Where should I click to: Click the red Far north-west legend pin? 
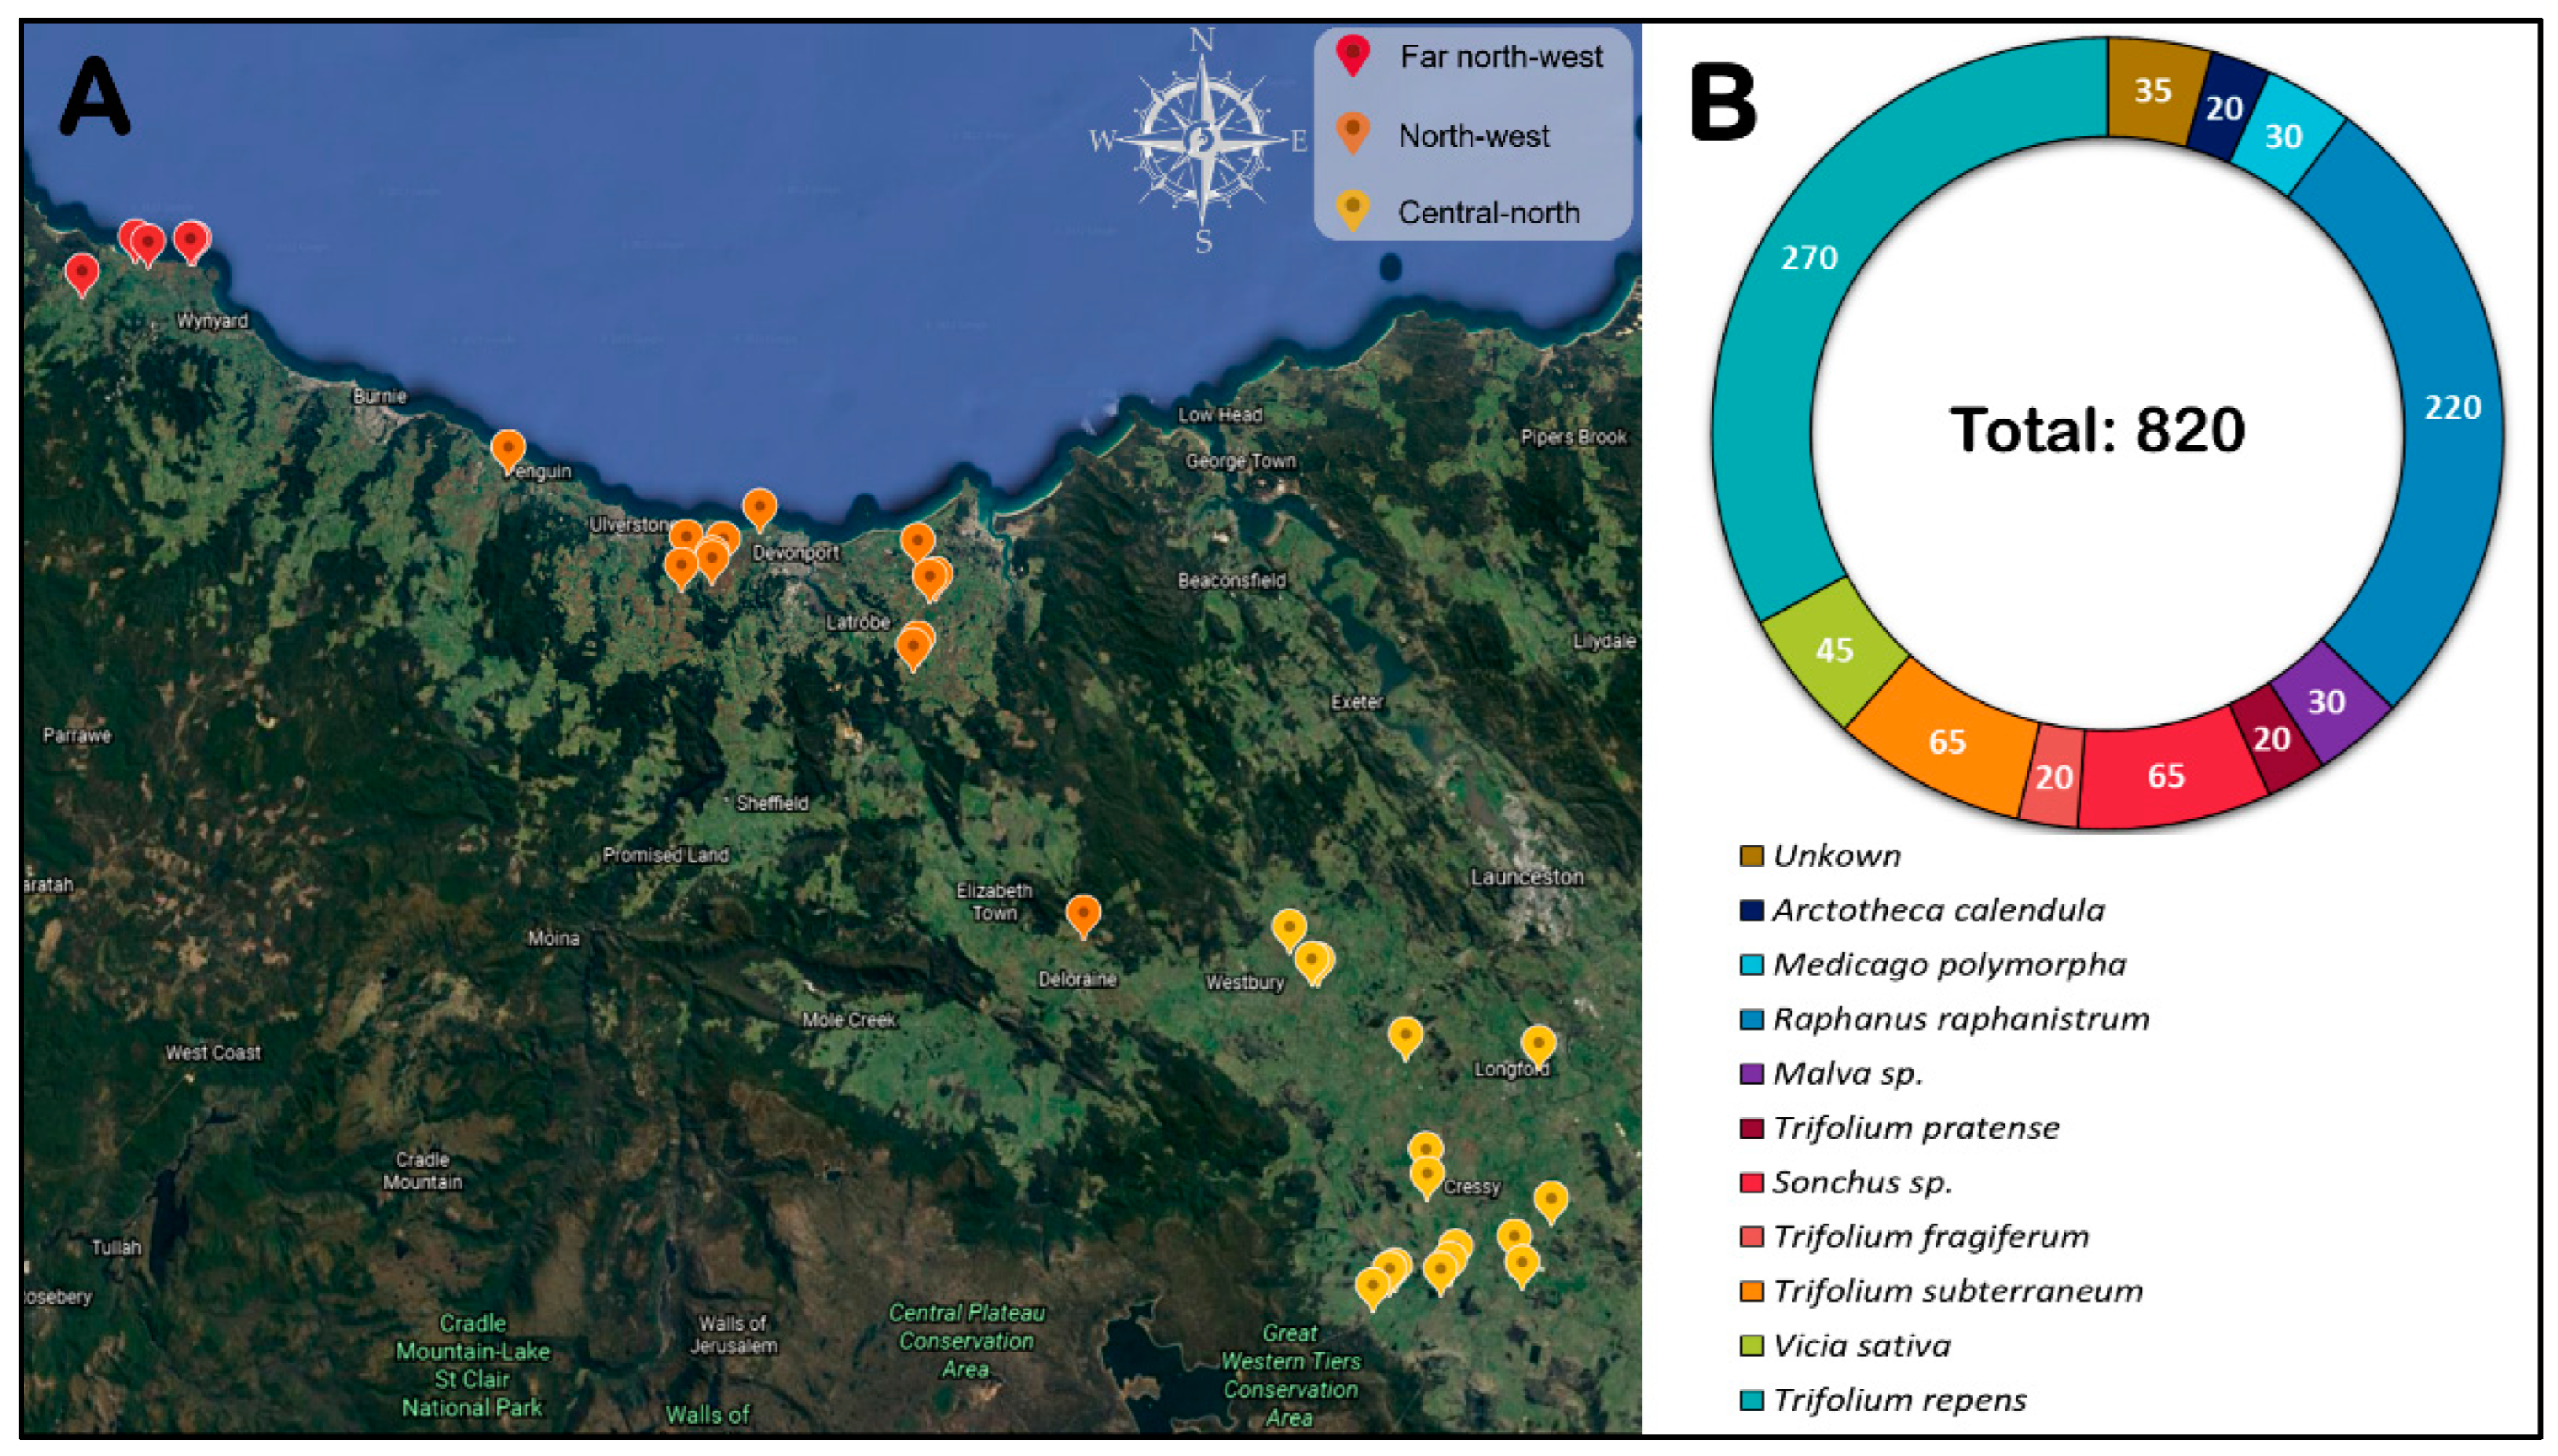1352,55
